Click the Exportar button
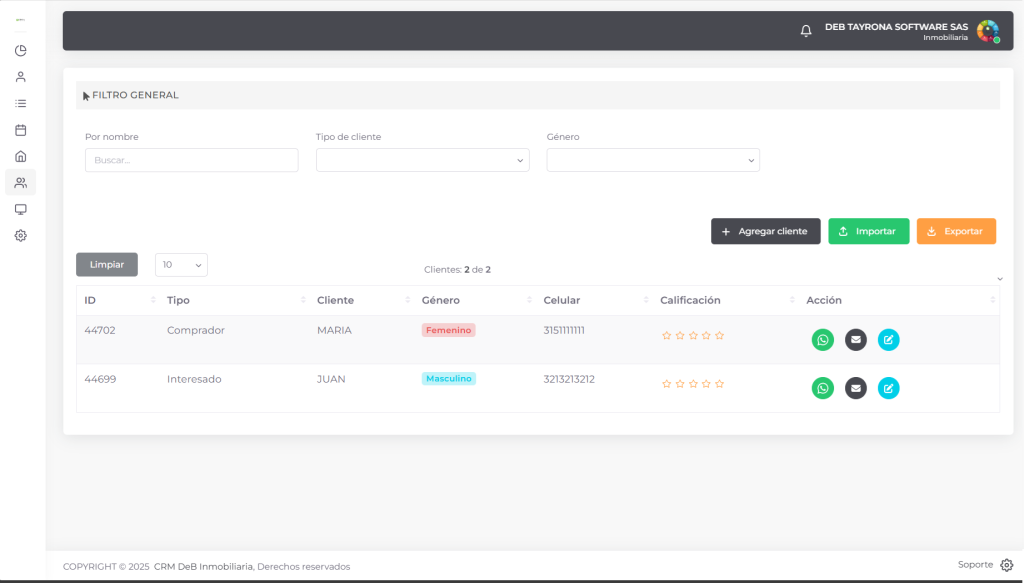The height and width of the screenshot is (583, 1024). [955, 231]
